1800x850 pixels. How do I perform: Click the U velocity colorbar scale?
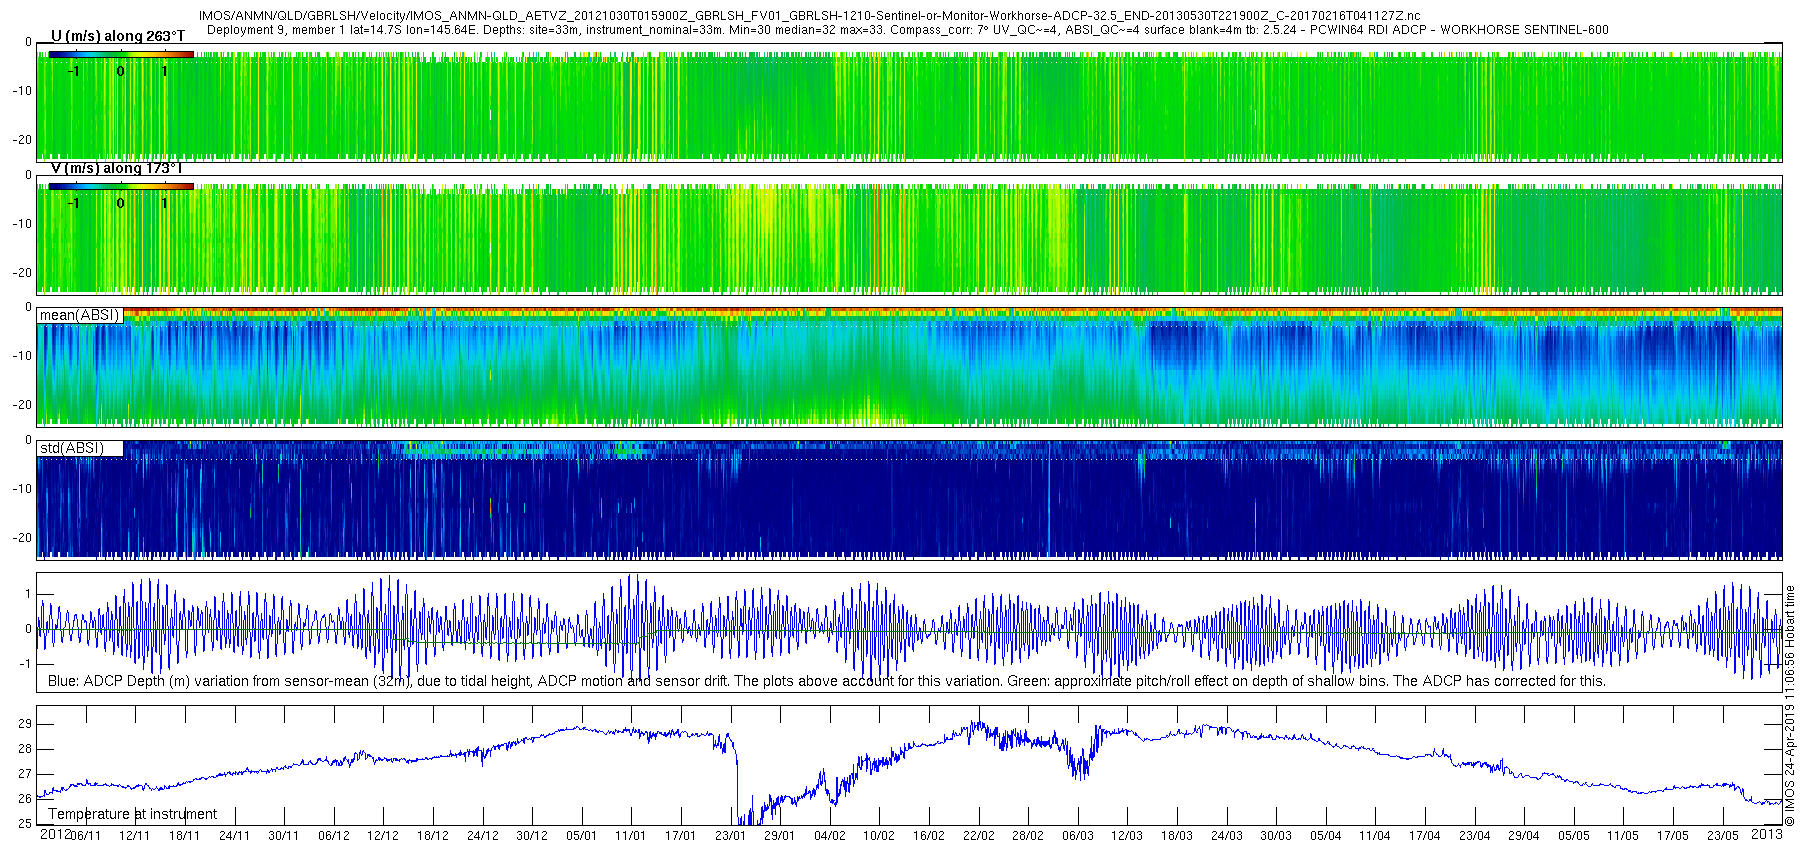121,54
